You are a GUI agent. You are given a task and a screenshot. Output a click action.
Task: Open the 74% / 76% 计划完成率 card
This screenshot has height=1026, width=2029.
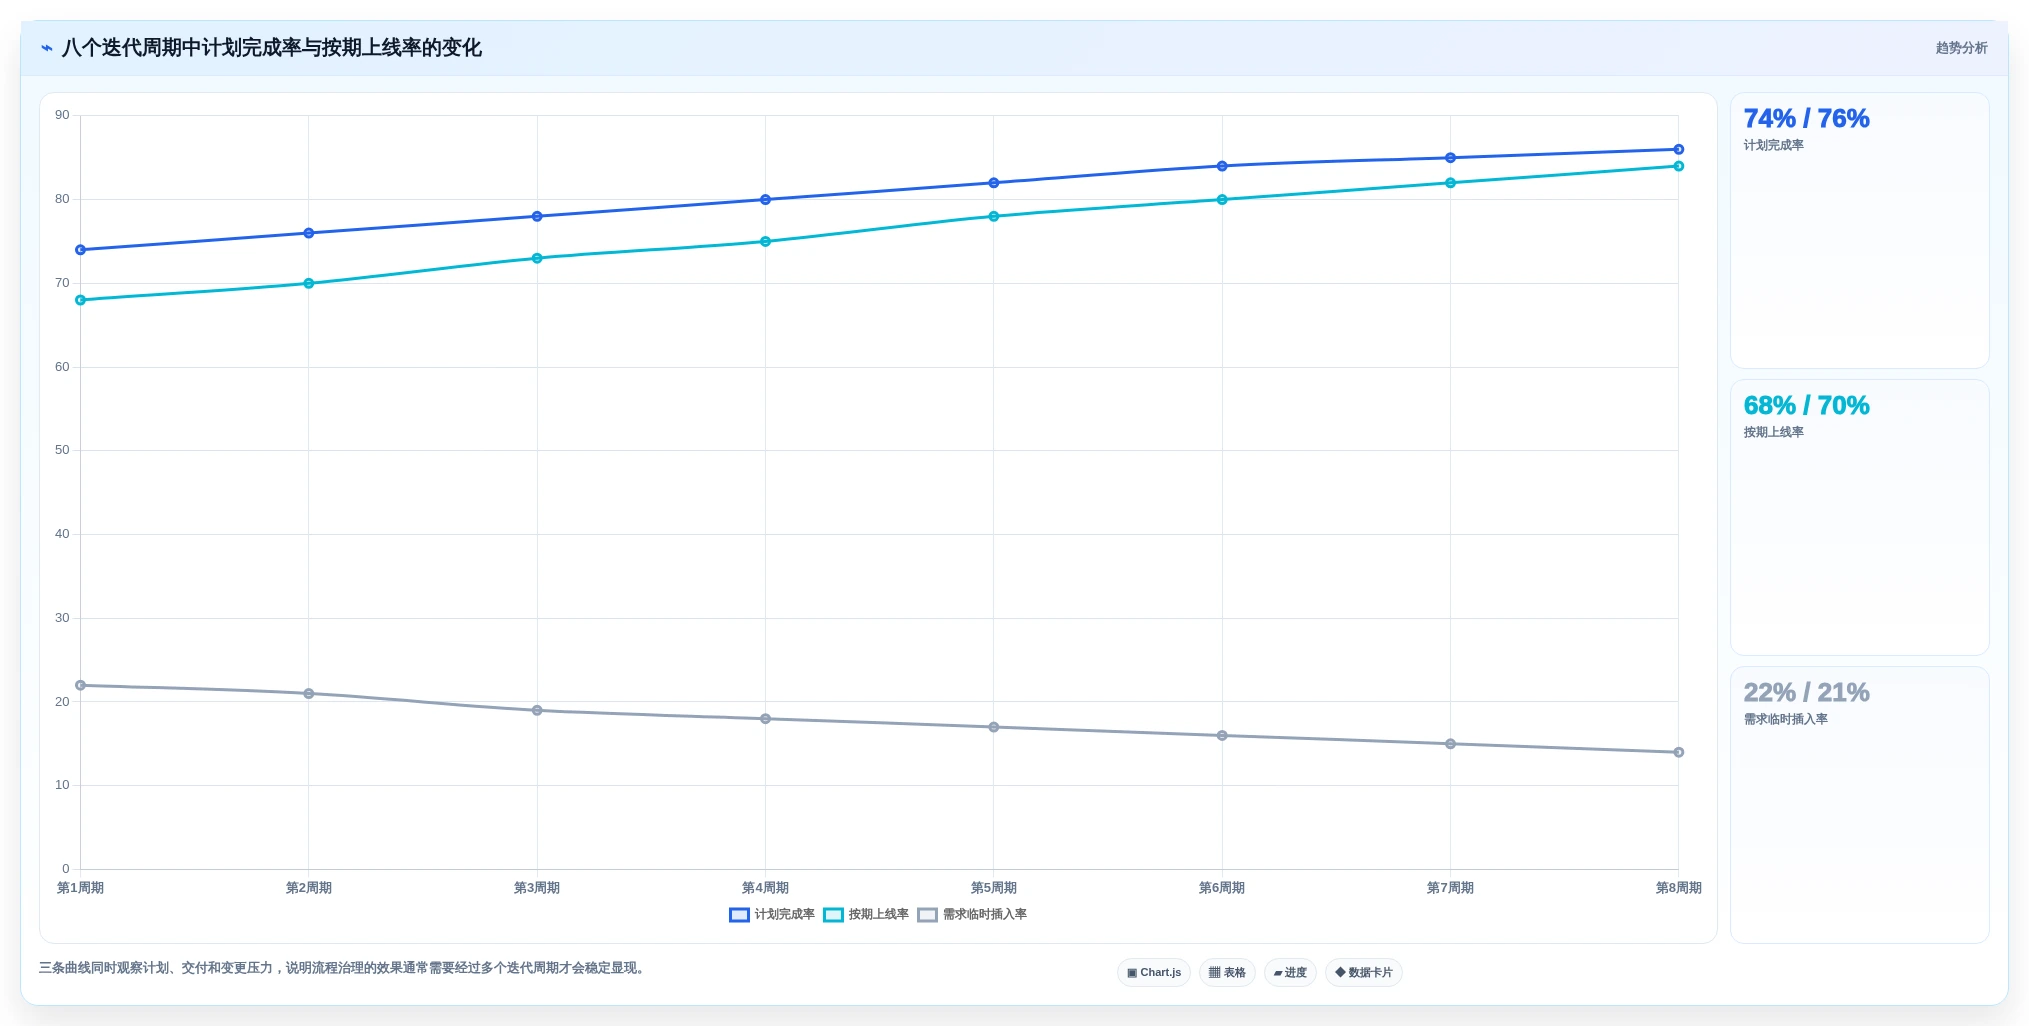(x=1859, y=231)
